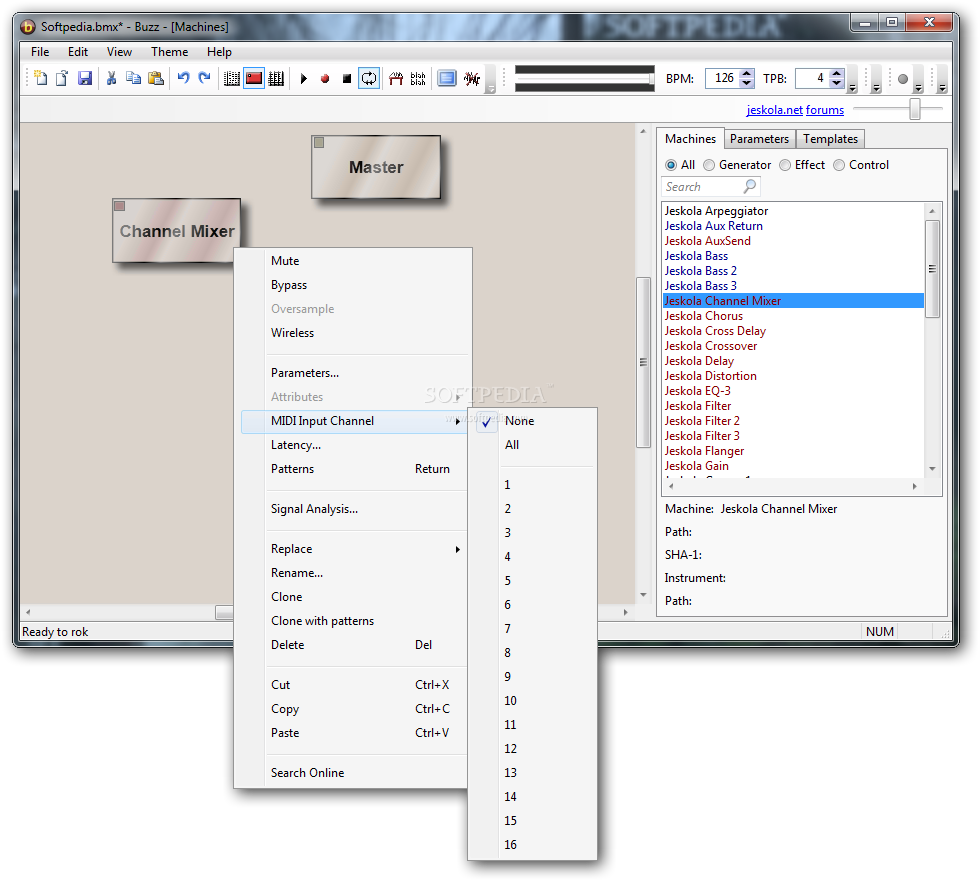Choose All in MIDI channel submenu

click(532, 445)
